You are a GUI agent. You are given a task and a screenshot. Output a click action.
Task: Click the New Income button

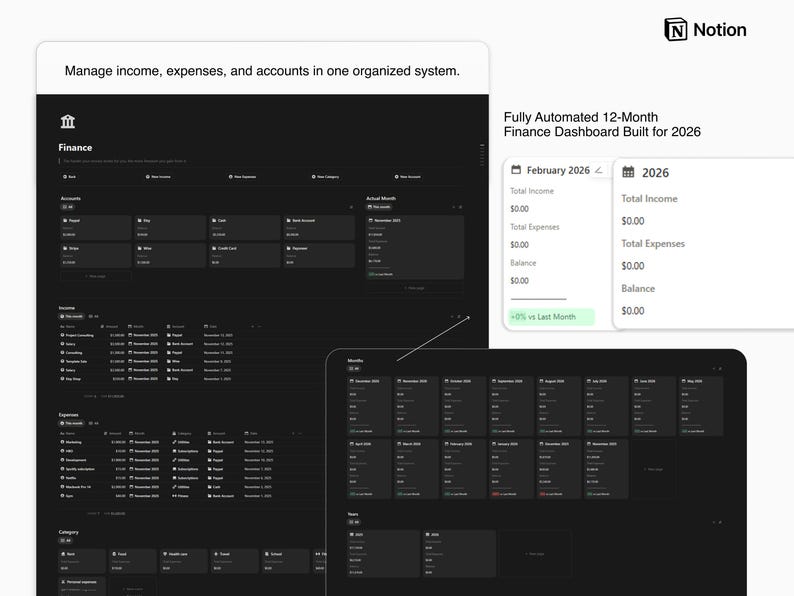158,177
